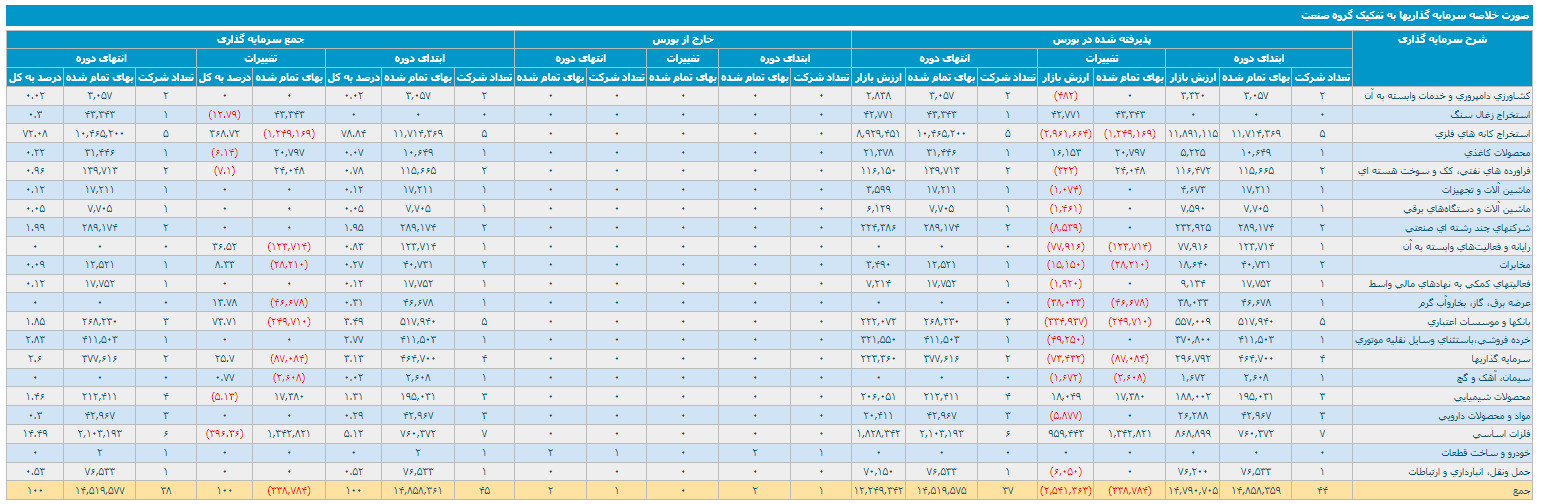1549x504 pixels.
Task: Select the total cost ۱۴,۸۵۸,۲۵۹
Action: click(1260, 491)
